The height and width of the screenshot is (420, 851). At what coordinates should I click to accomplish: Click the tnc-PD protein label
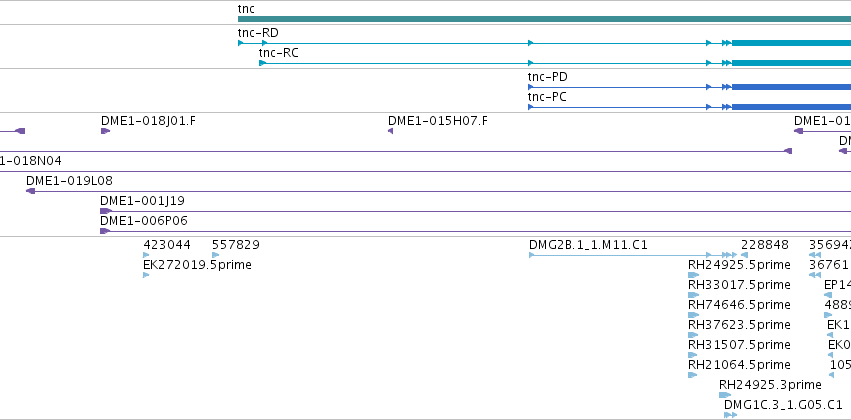pos(548,77)
